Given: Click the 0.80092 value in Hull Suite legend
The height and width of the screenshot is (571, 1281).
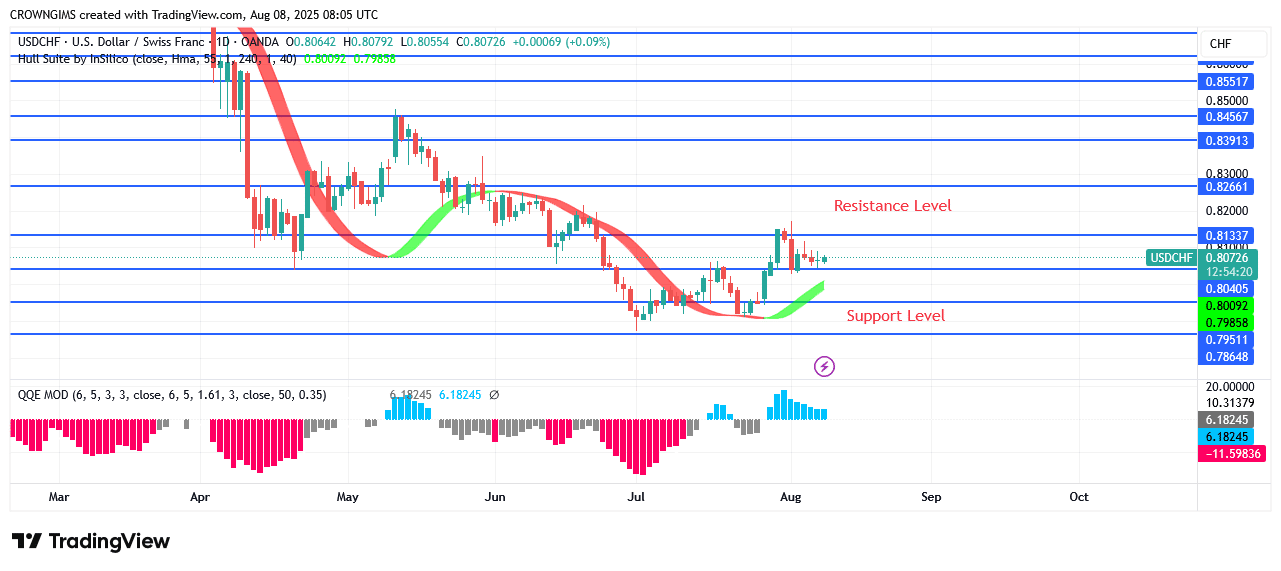Looking at the screenshot, I should (x=325, y=59).
